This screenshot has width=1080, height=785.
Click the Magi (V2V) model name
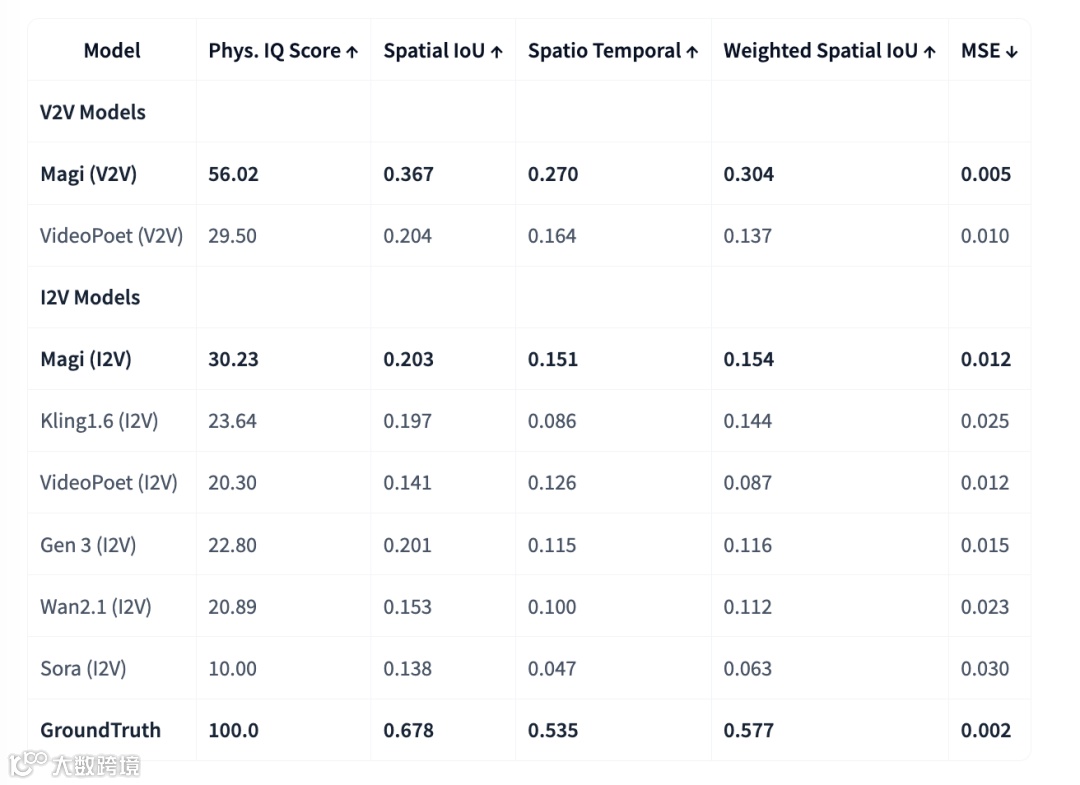coord(88,174)
